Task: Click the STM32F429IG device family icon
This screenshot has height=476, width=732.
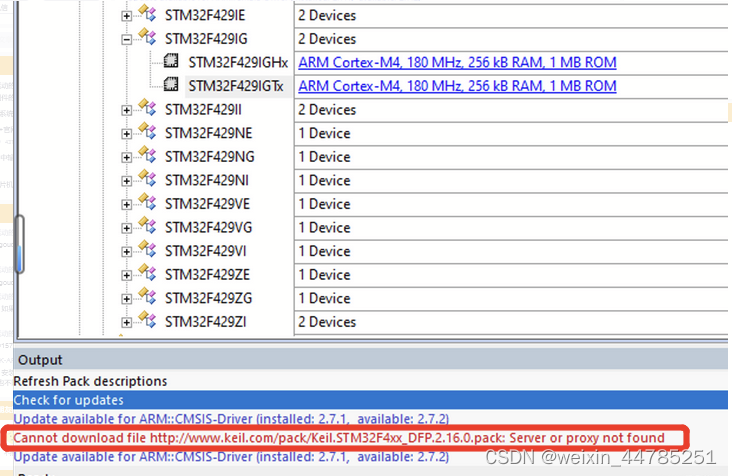Action: (x=148, y=37)
